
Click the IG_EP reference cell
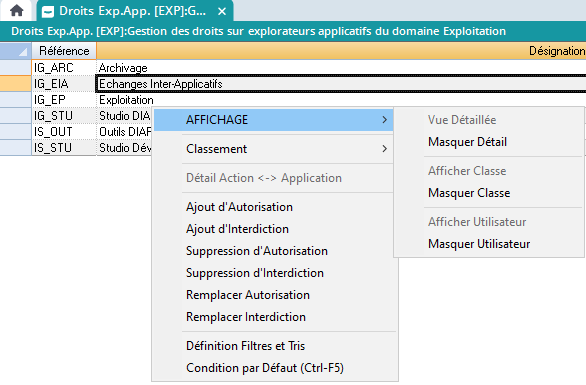pos(64,100)
